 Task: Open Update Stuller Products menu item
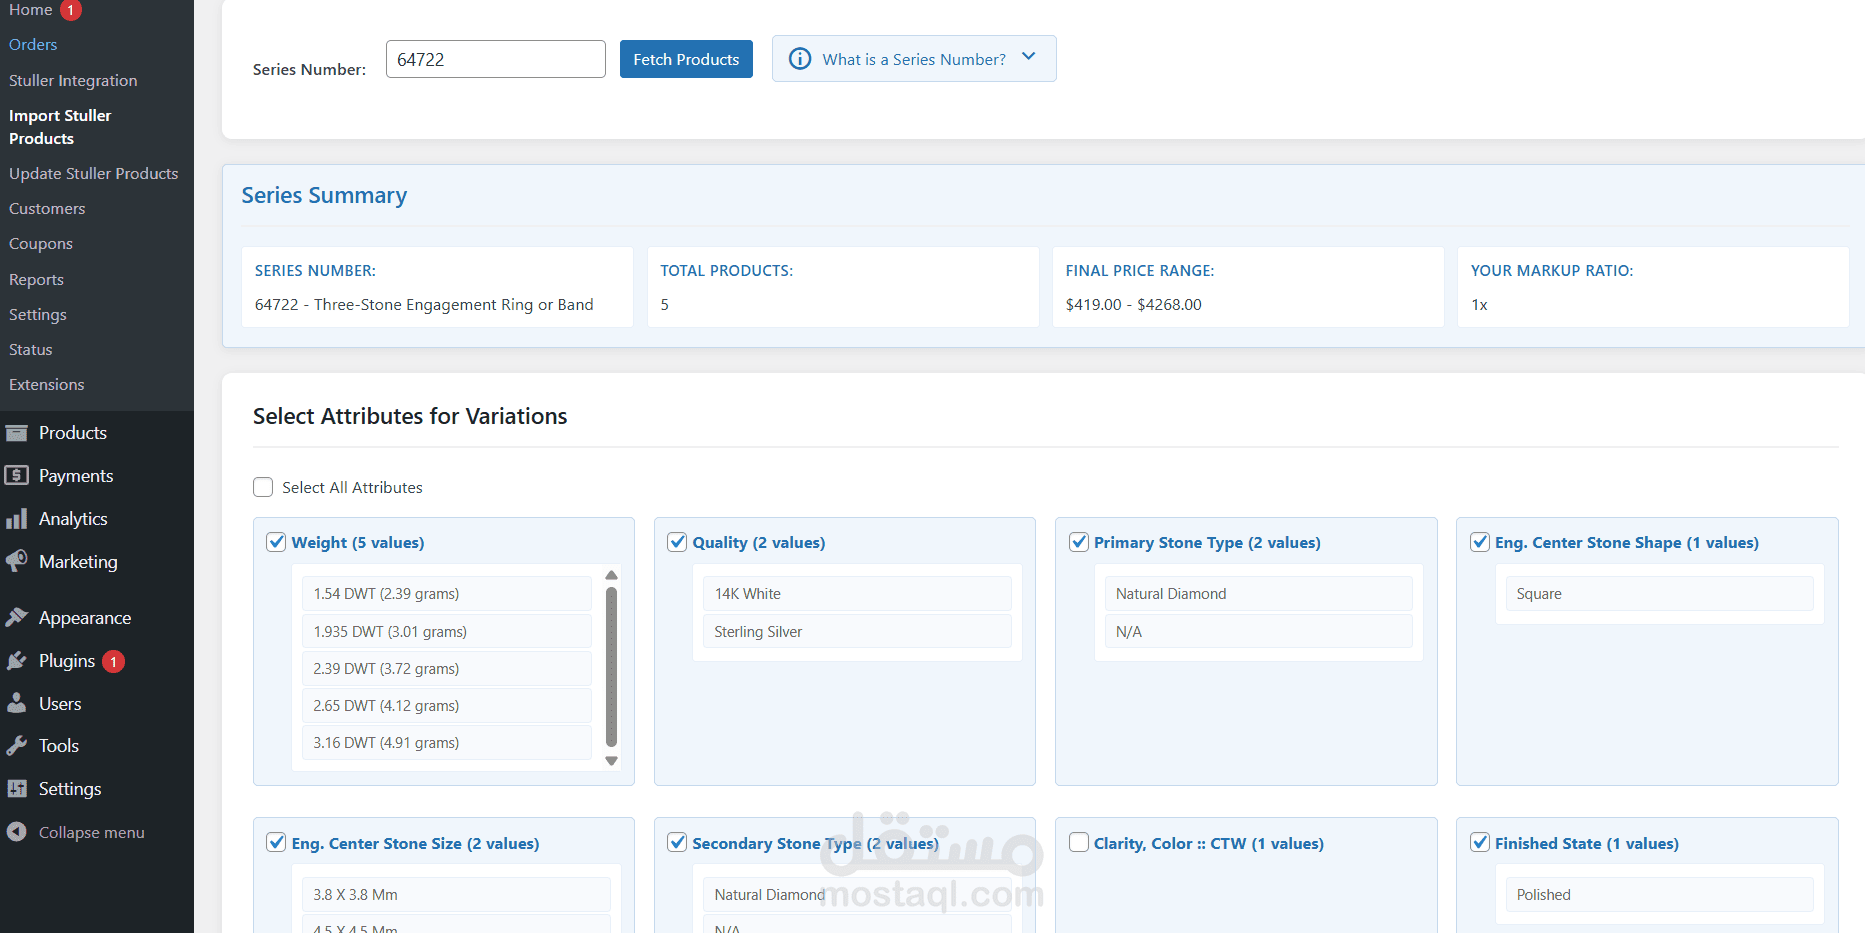(x=93, y=174)
